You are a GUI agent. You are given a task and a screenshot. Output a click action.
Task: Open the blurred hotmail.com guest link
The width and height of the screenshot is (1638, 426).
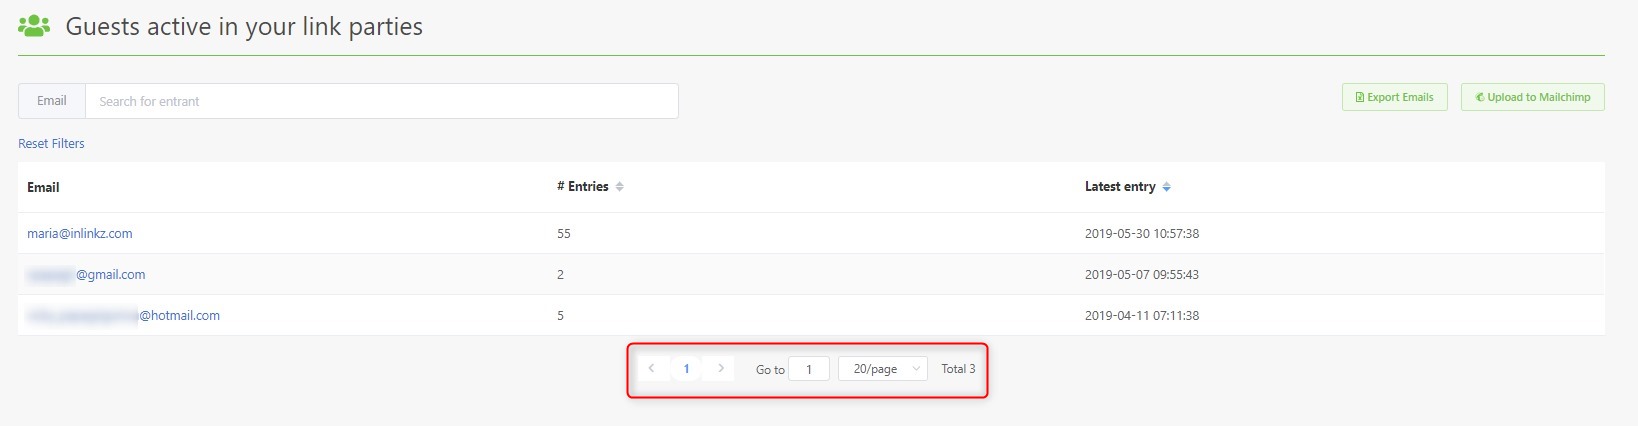tap(123, 316)
